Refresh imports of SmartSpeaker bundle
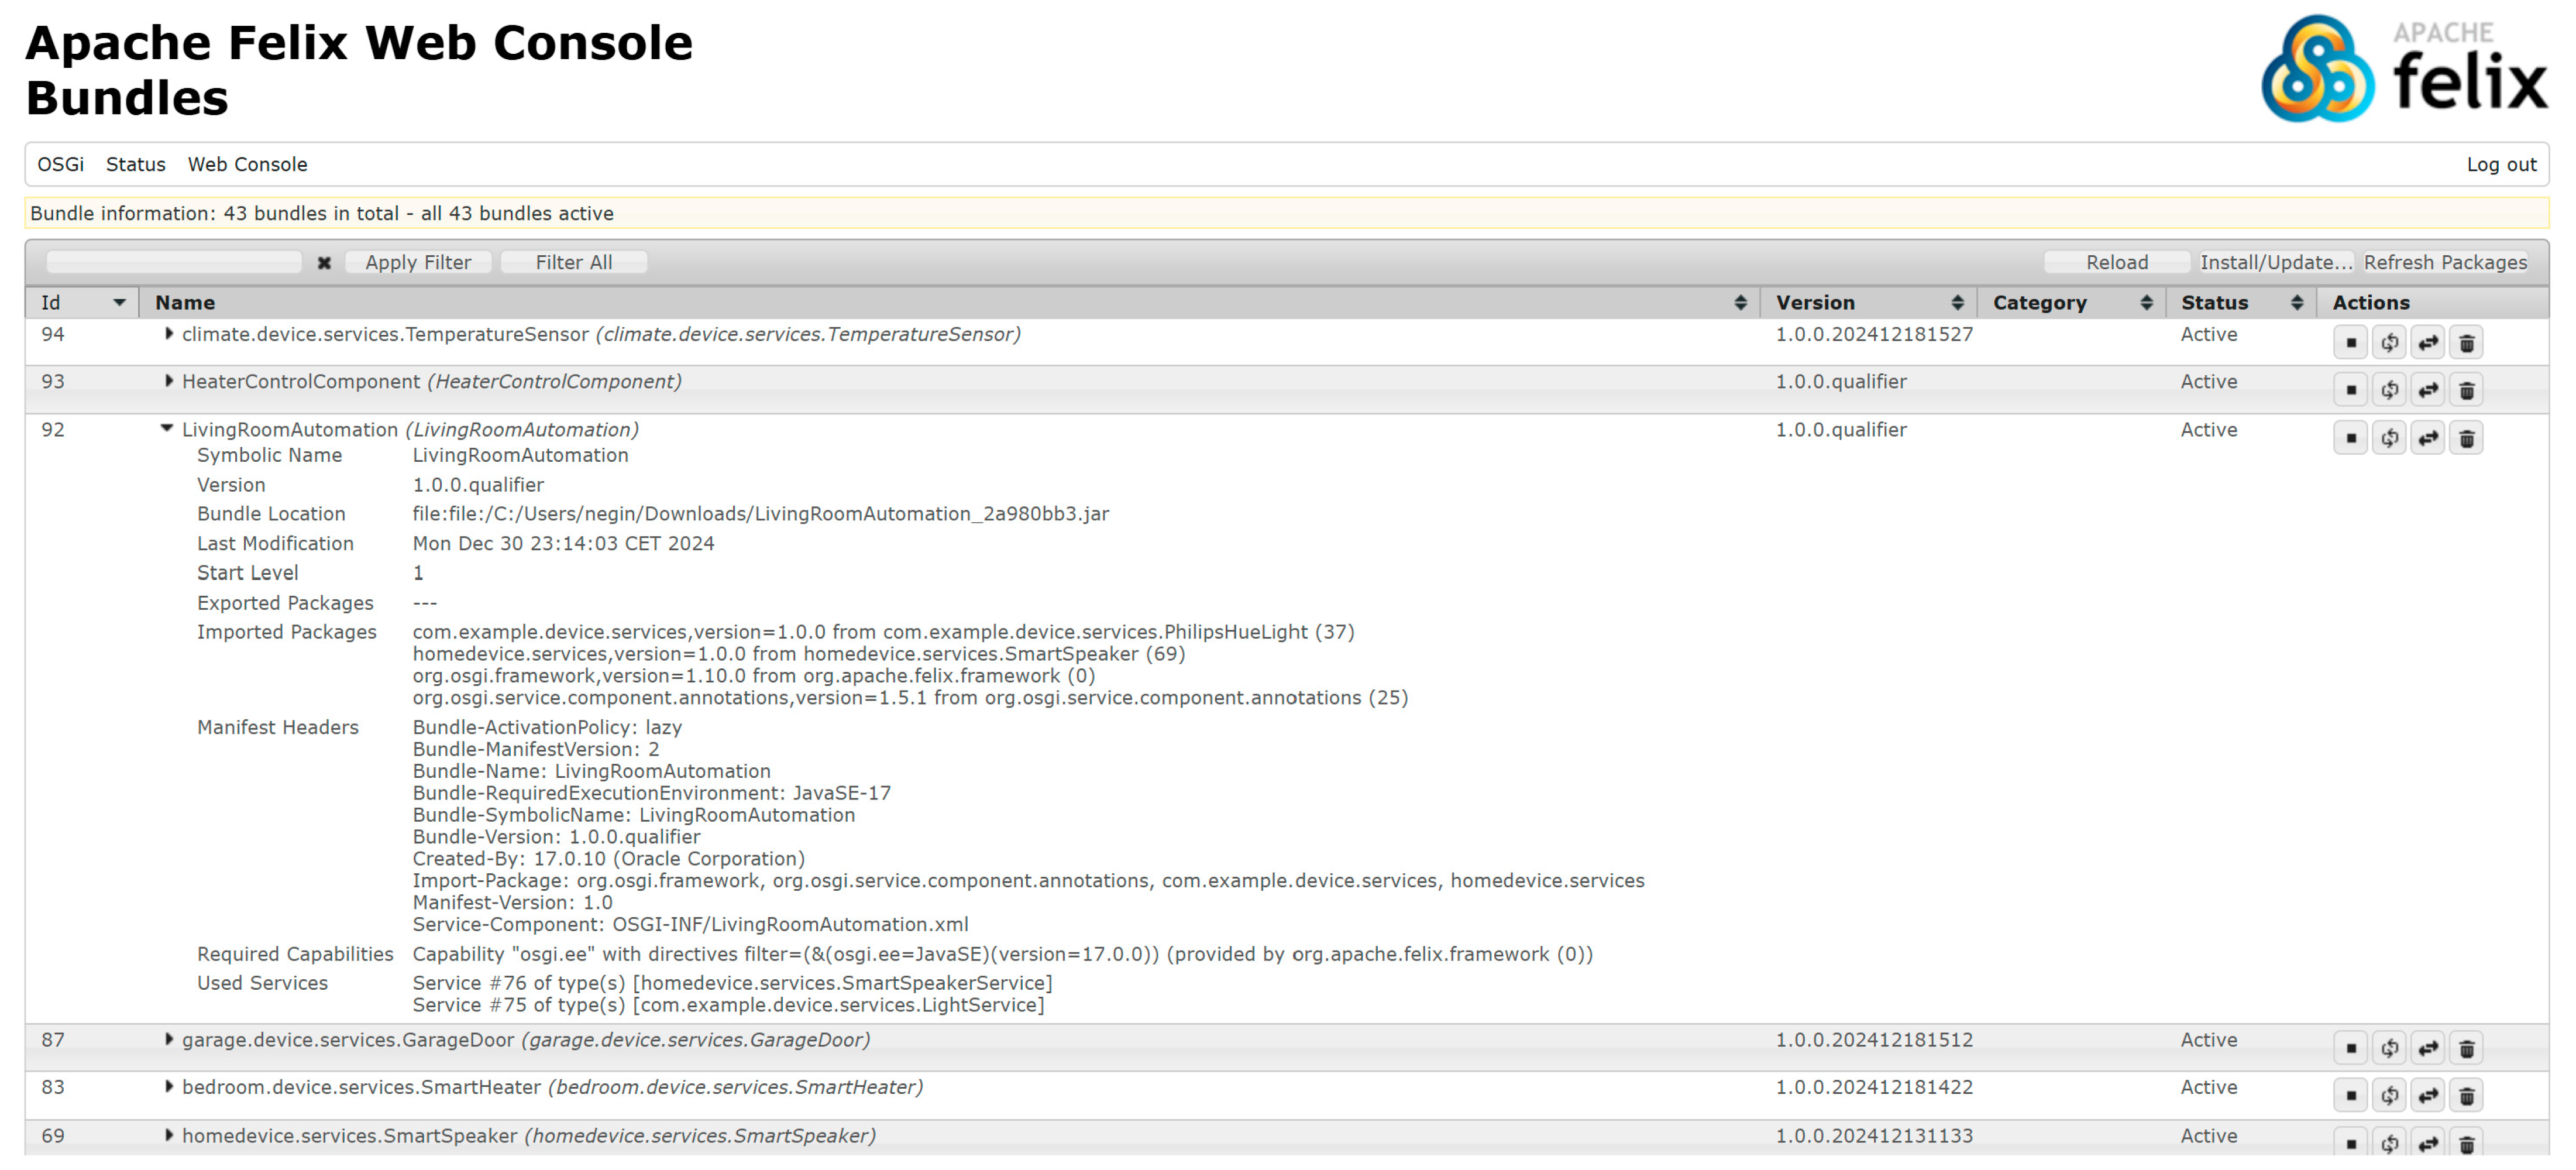Screen dimensions: 2576x1170 pyautogui.click(x=2389, y=1143)
